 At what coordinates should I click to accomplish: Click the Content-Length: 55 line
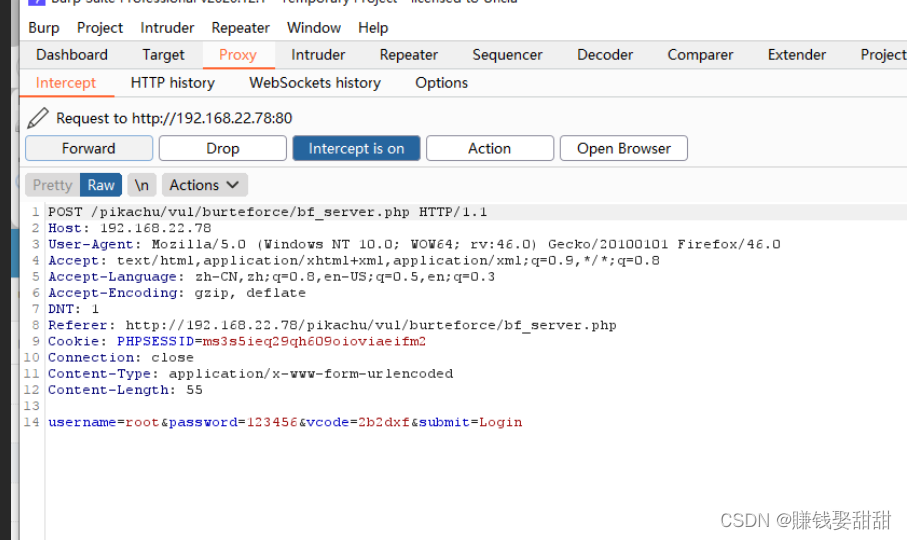click(x=125, y=390)
